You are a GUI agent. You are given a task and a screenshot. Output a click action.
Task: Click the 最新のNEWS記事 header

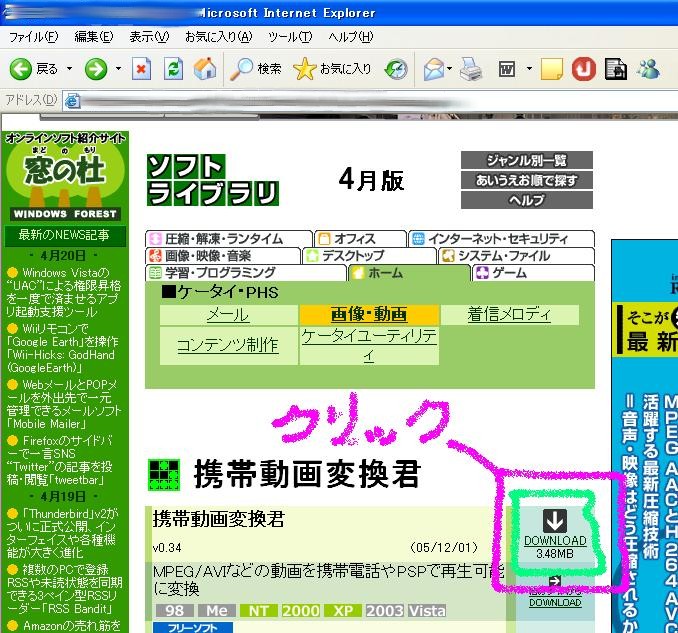click(x=65, y=236)
